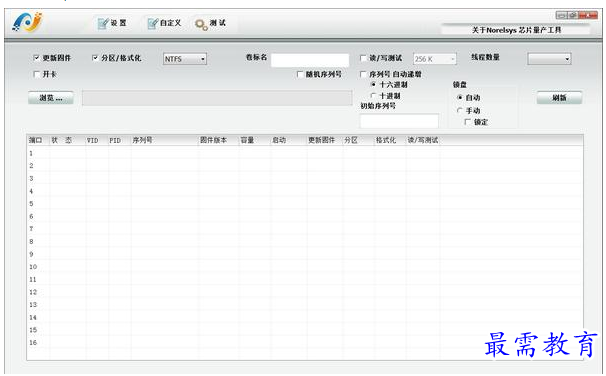Select the 自动 lock-disk radio button

click(460, 97)
